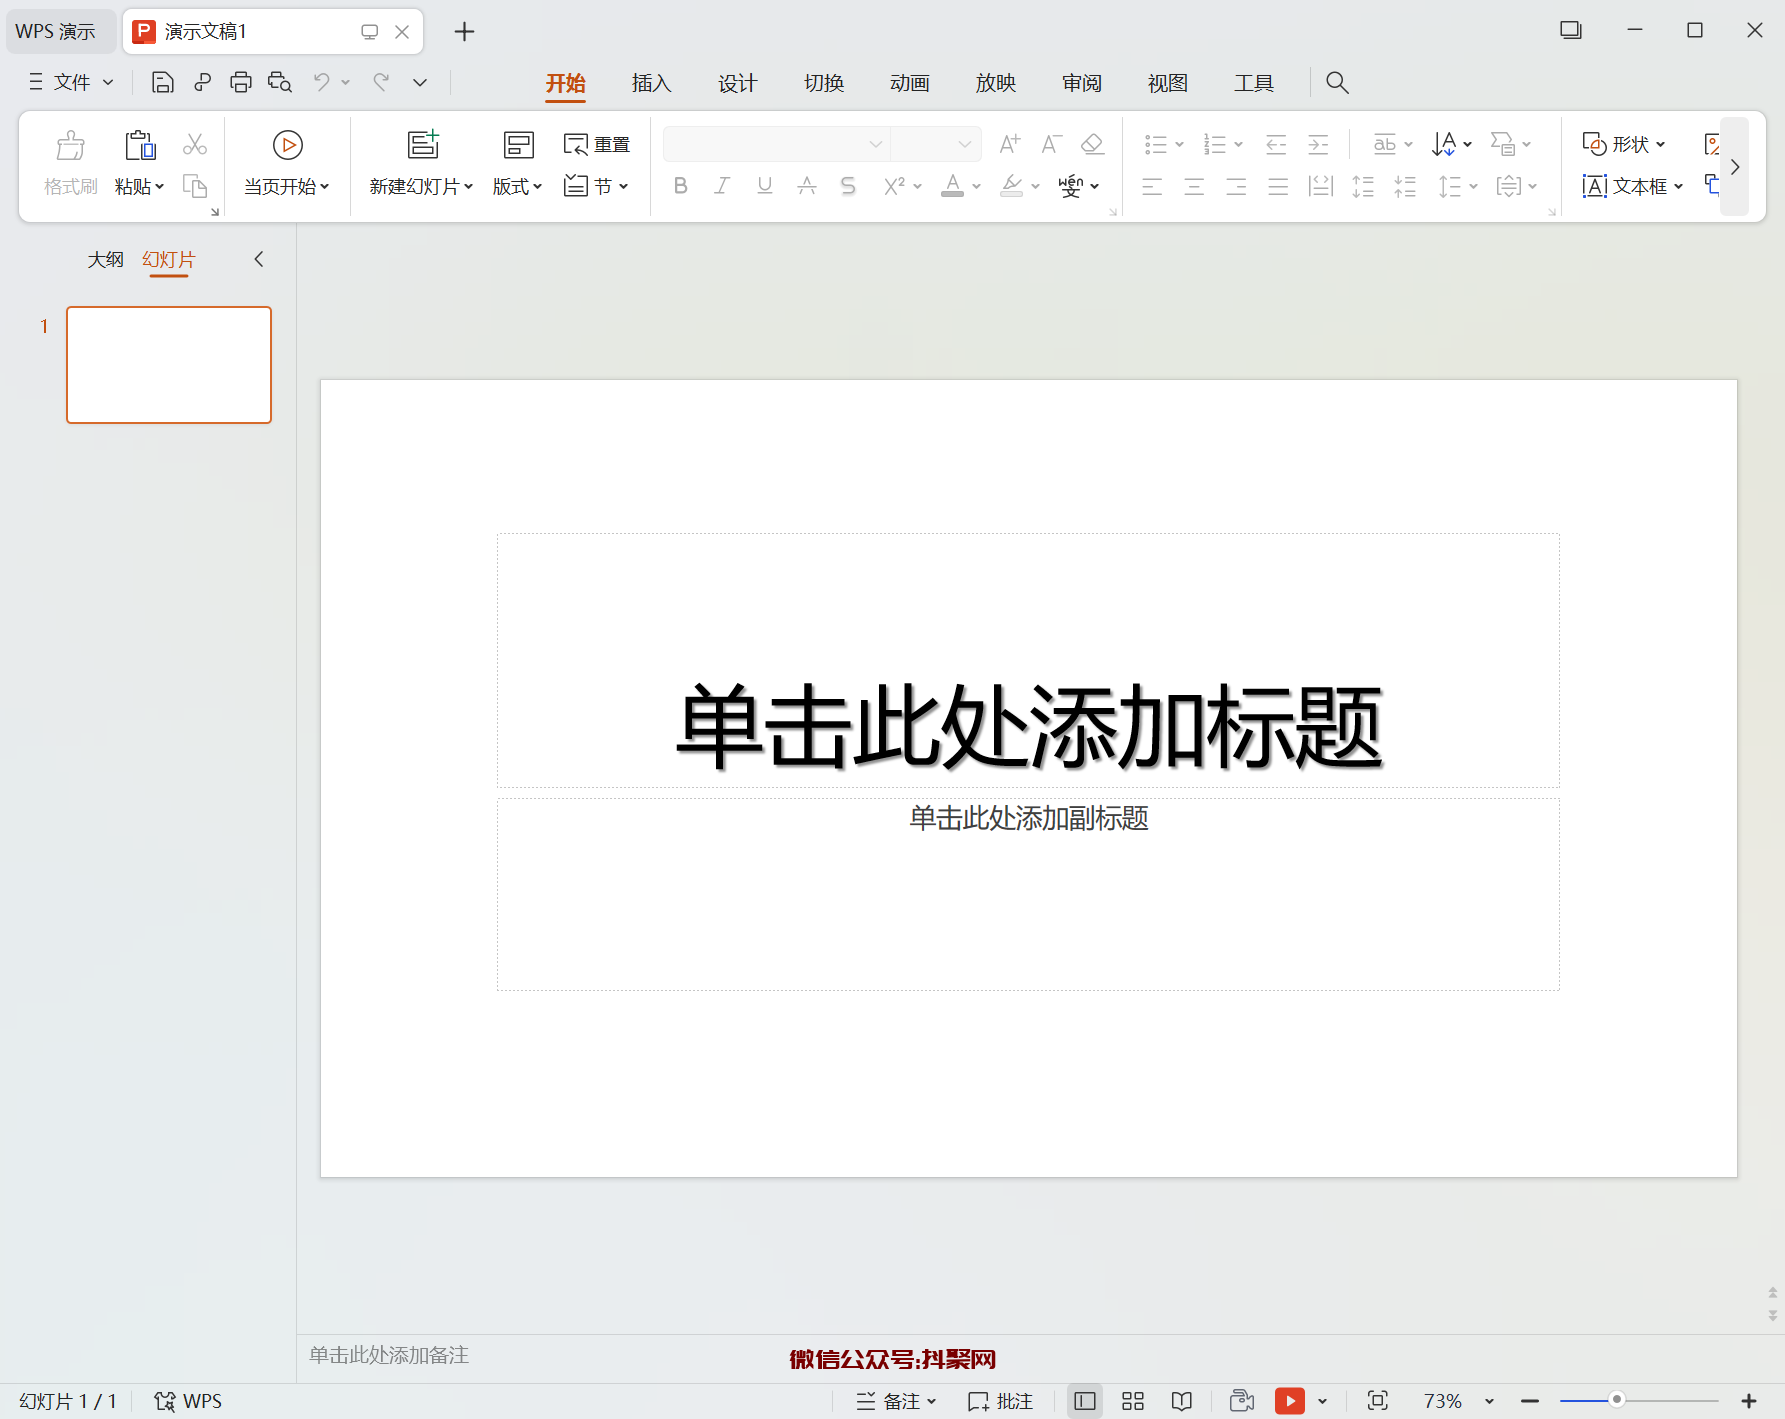Click the Fit Slide to Window icon
Image resolution: width=1785 pixels, height=1419 pixels.
[1378, 1401]
